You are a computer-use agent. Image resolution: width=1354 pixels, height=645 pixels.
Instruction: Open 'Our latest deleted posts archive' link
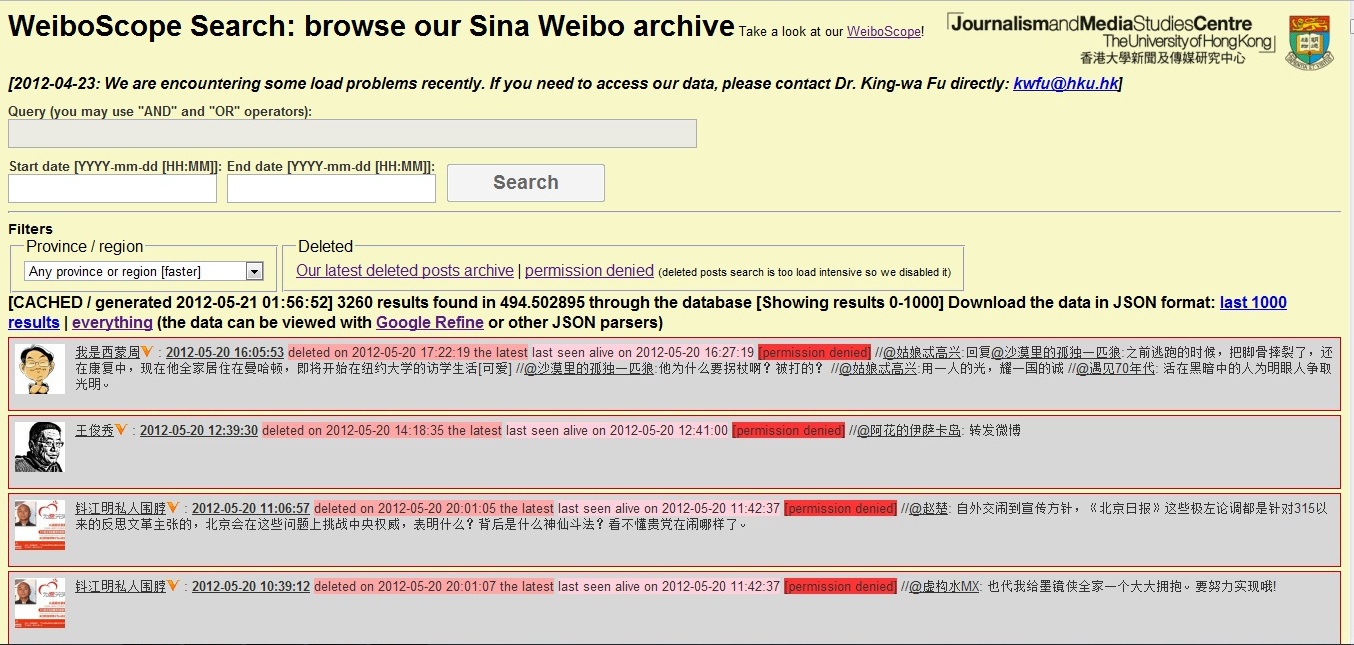(x=405, y=270)
